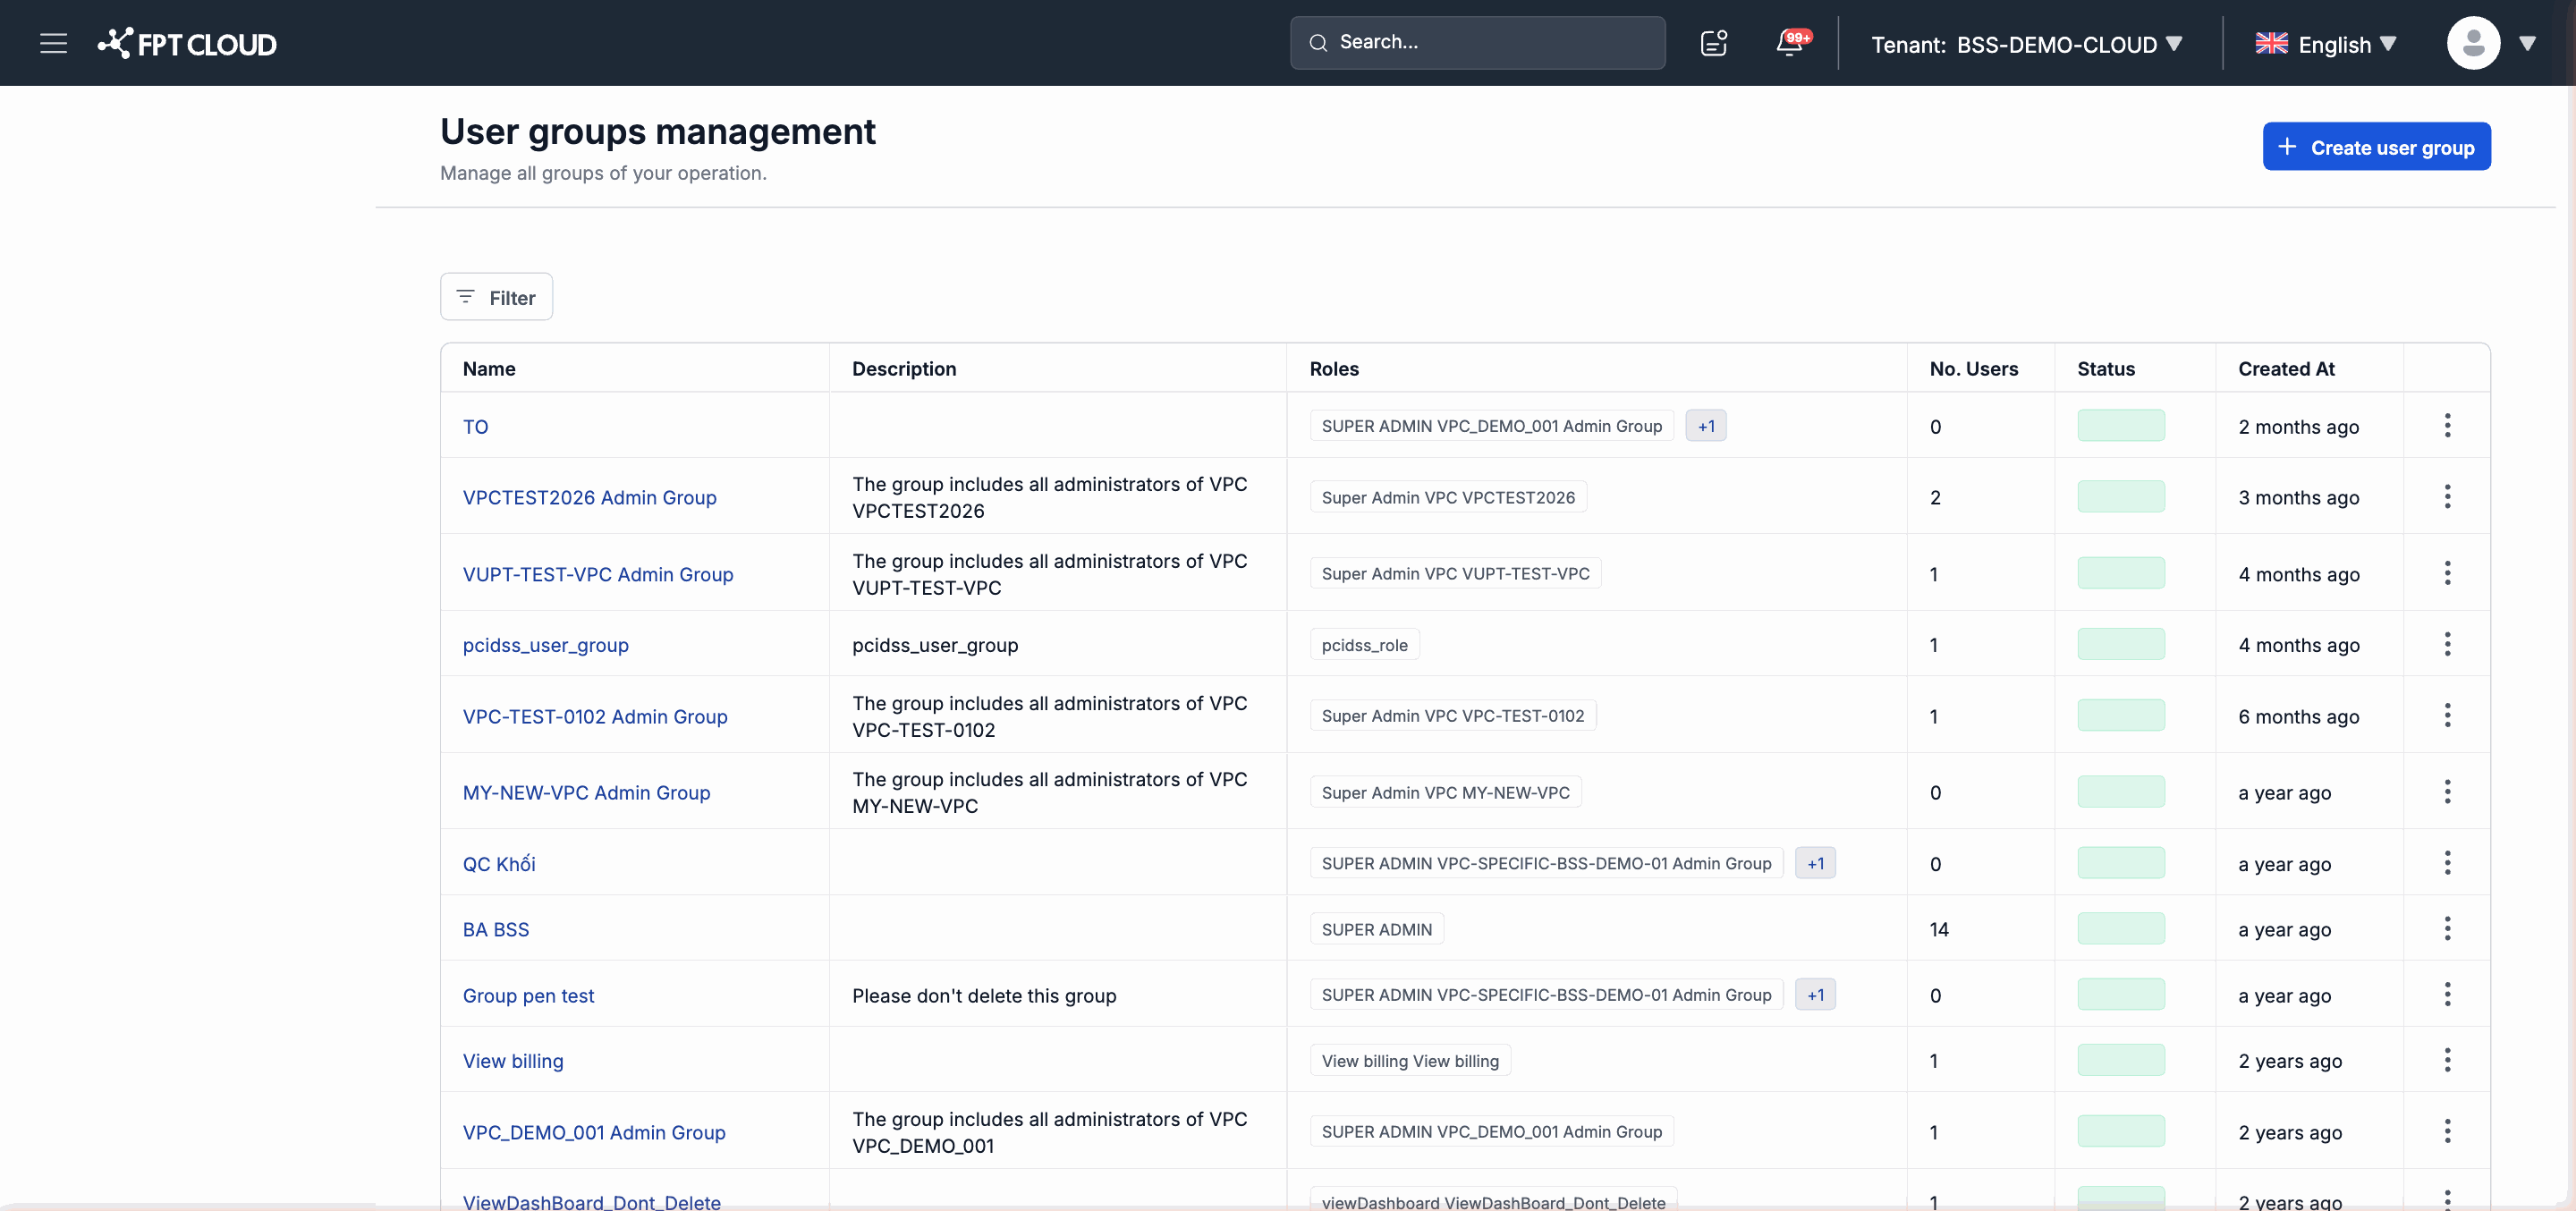Open actions menu for VPC-TEST-0102 Admin Group
This screenshot has height=1211, width=2576.
(2447, 716)
